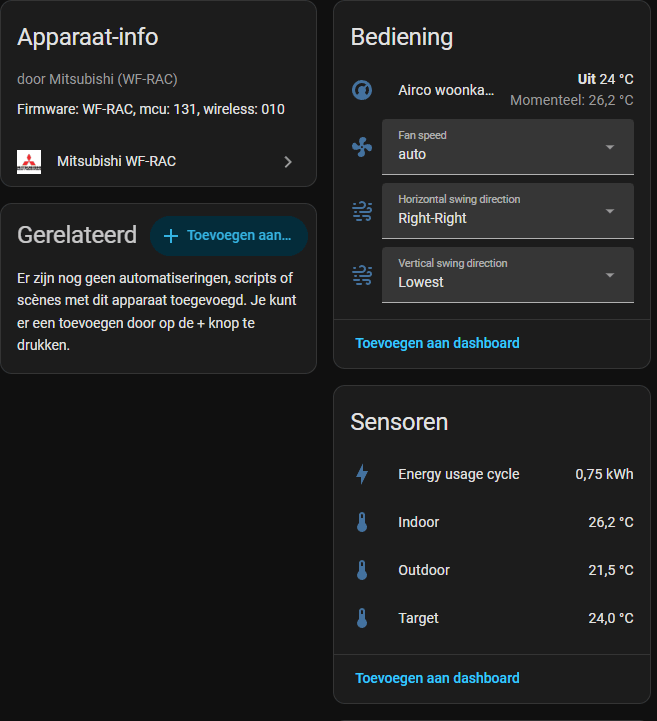
Task: Click the lightning bolt energy icon
Action: [x=362, y=474]
